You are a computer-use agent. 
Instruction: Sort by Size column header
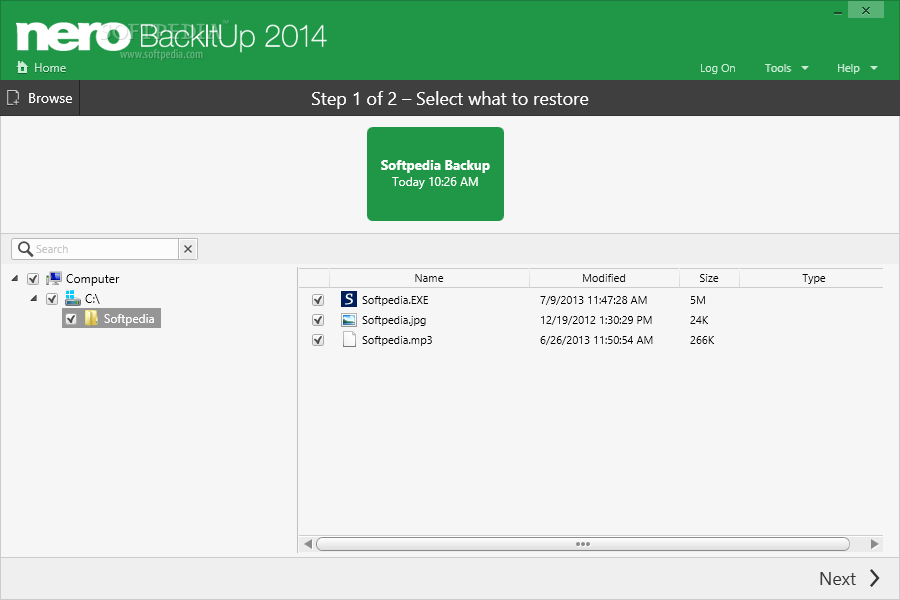(x=709, y=278)
